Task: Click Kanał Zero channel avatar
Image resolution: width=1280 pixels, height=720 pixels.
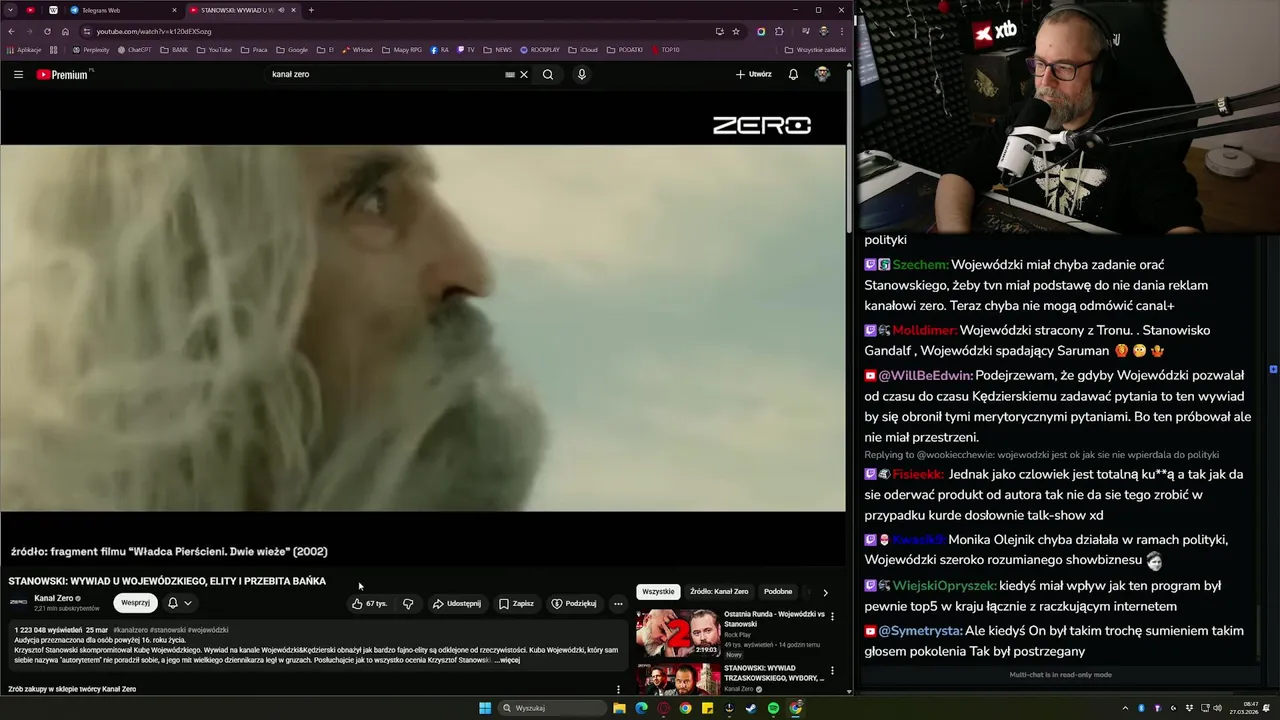Action: click(18, 602)
